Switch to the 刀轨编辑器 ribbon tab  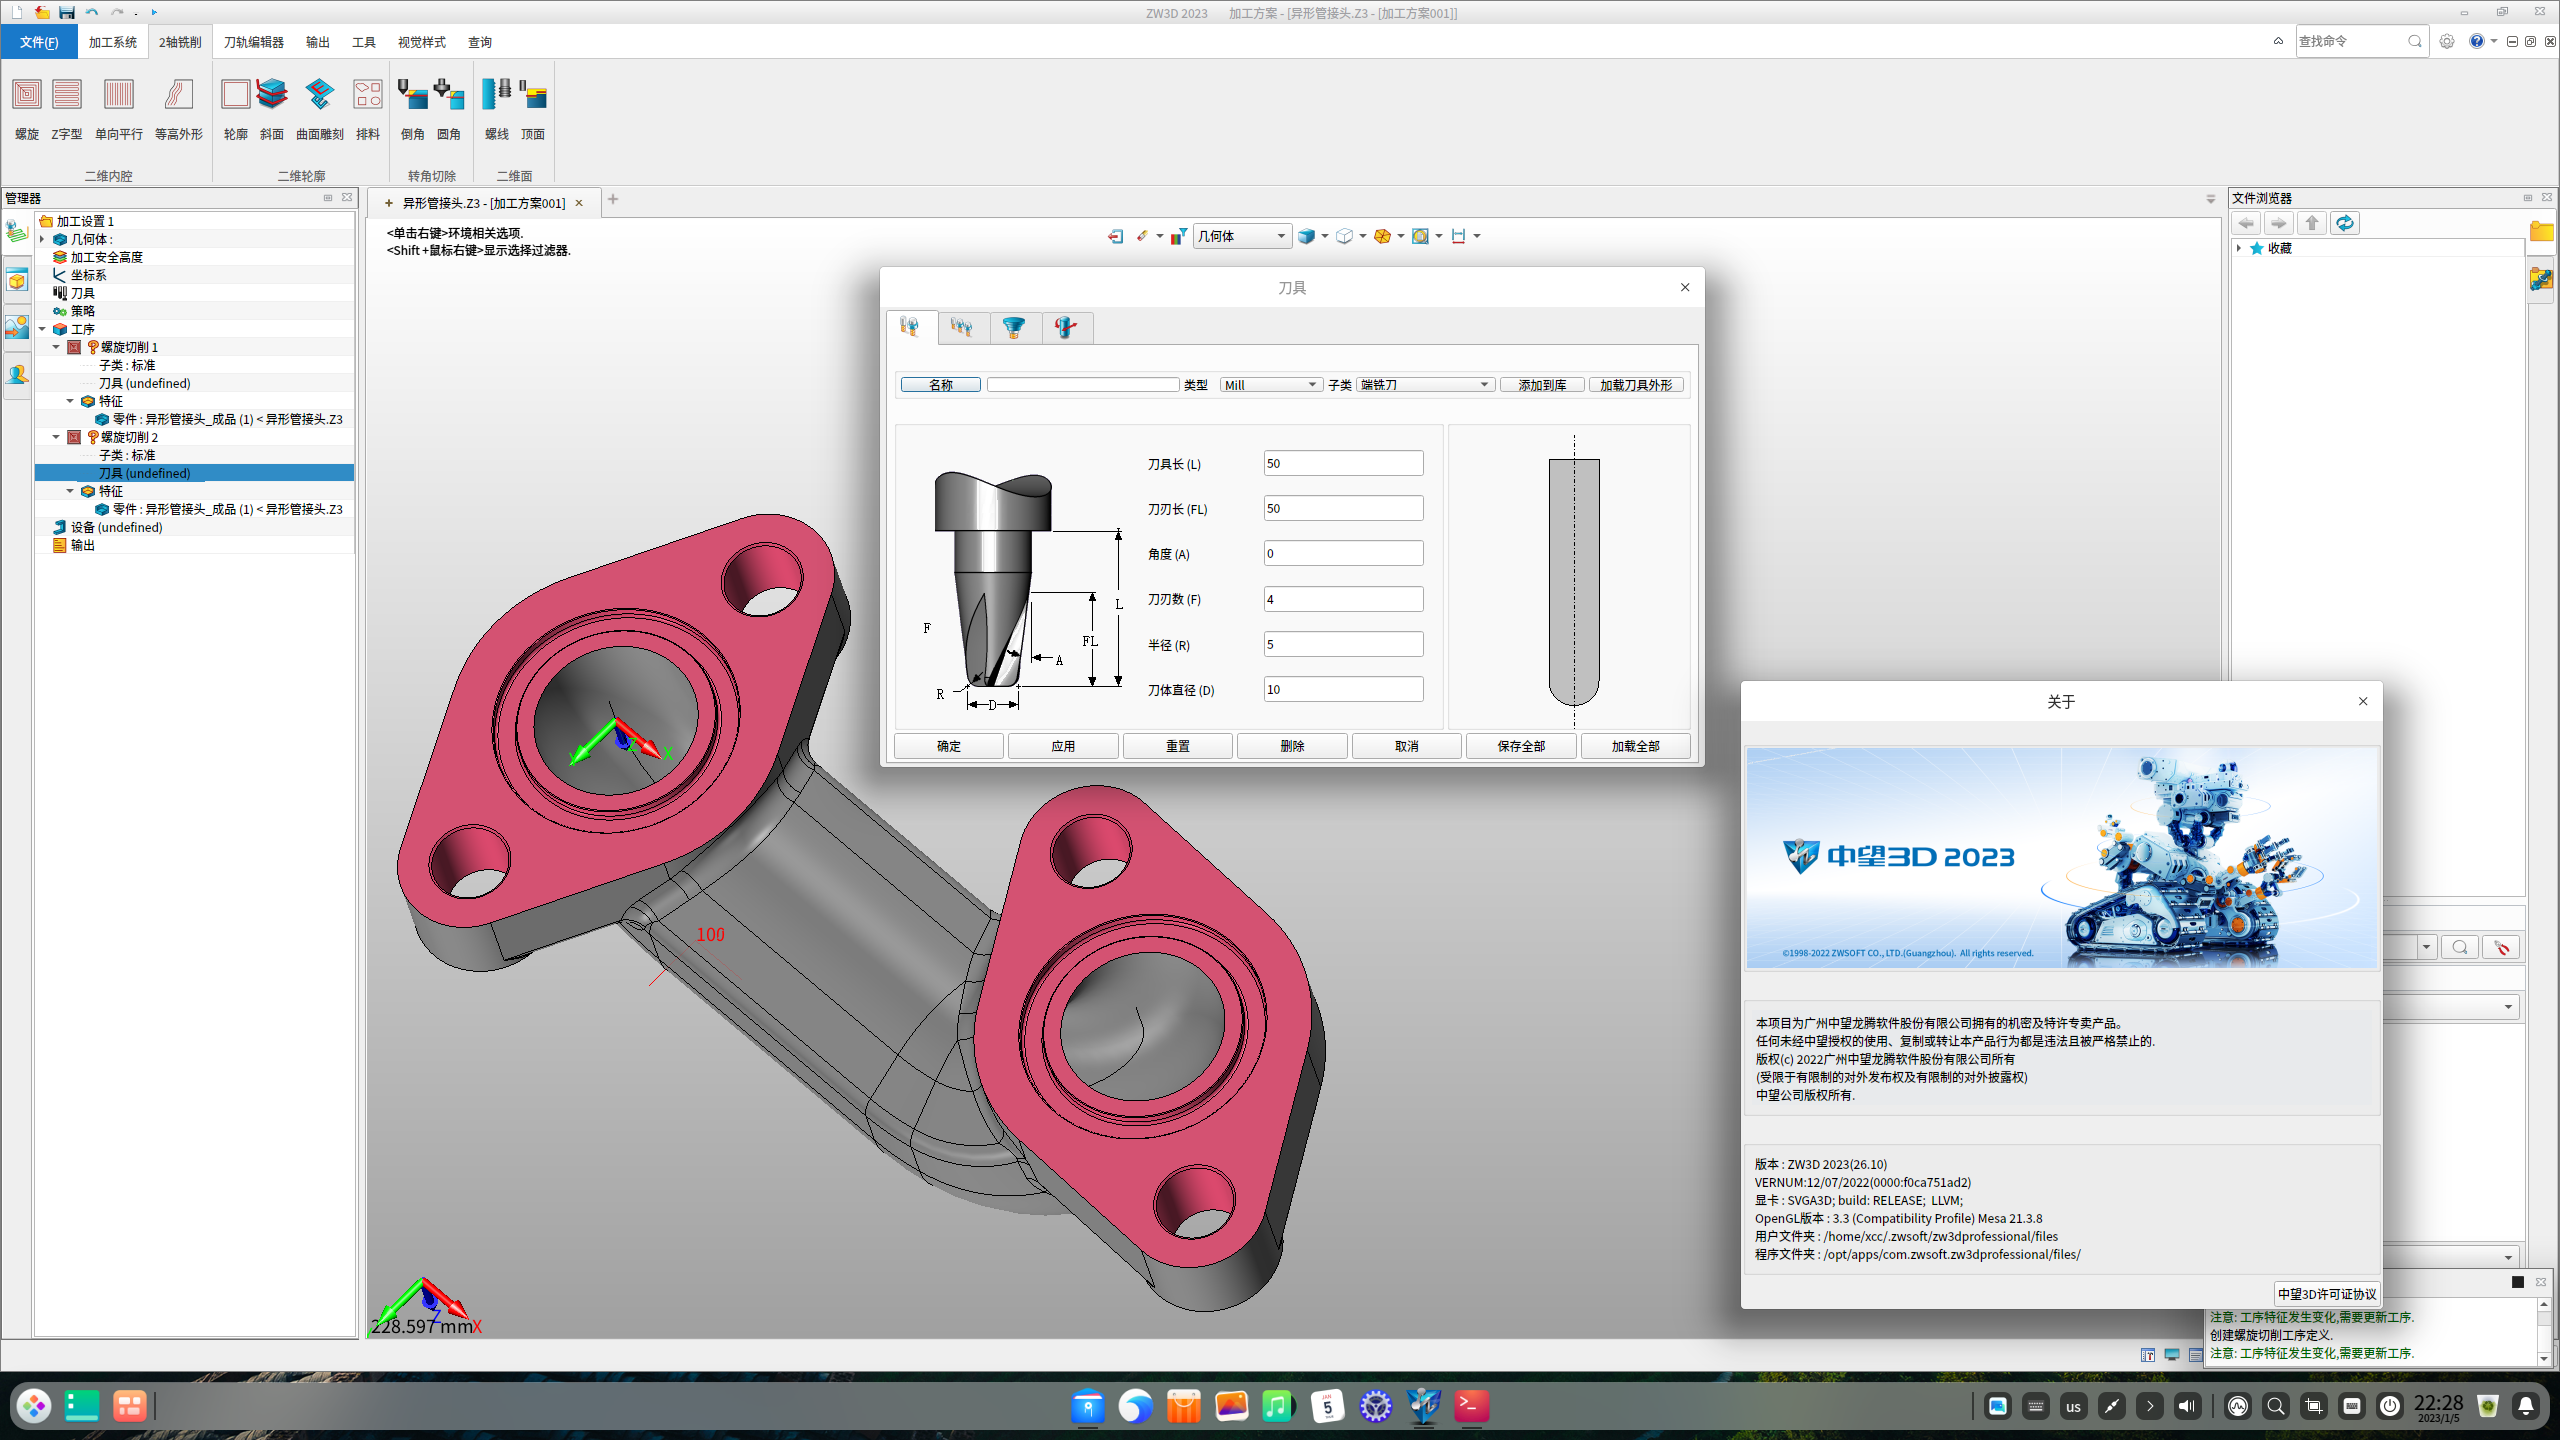tap(252, 41)
